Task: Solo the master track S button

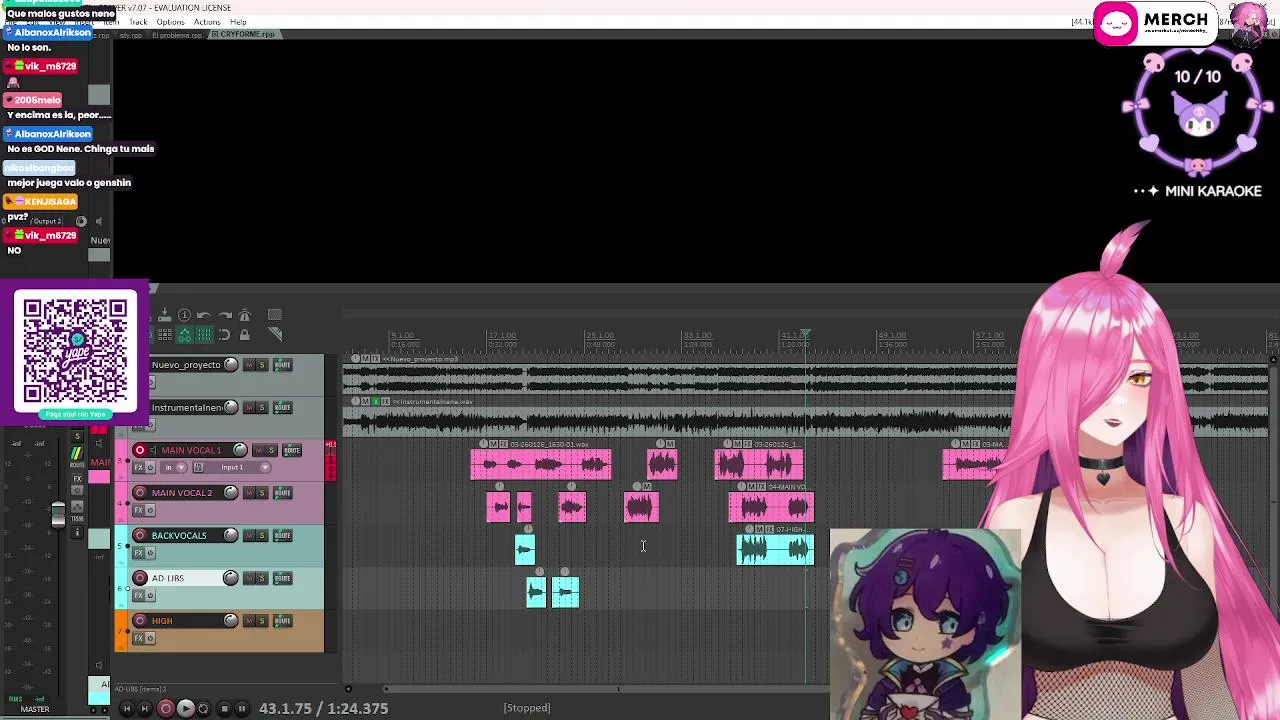Action: (x=77, y=437)
